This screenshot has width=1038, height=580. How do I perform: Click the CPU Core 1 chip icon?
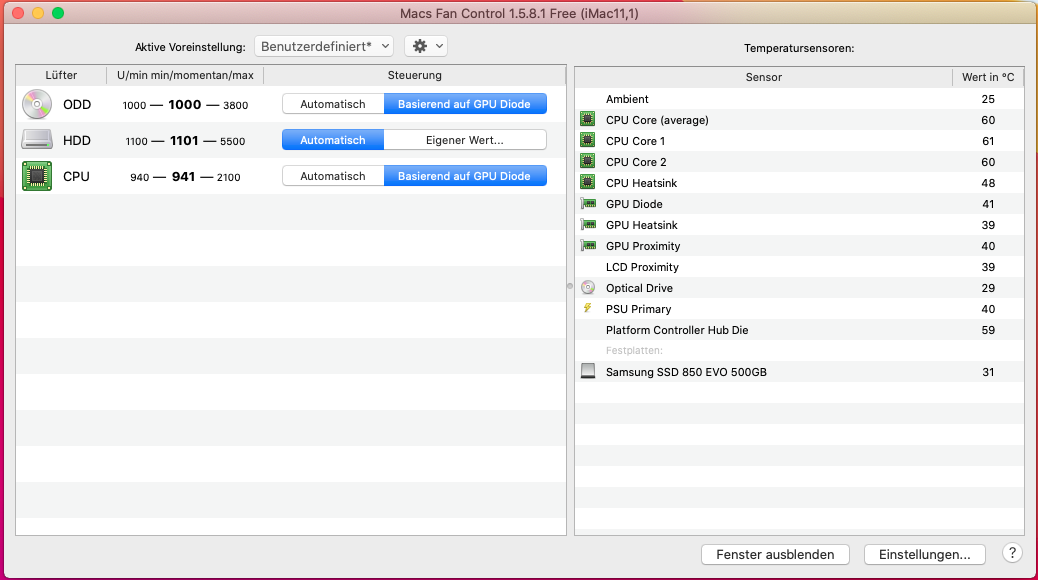587,140
